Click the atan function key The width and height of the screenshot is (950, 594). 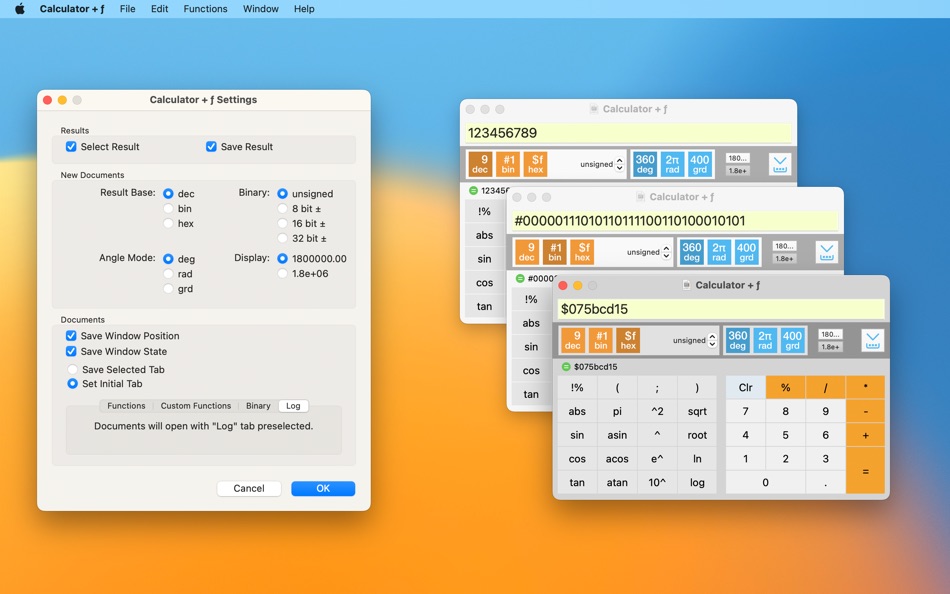point(617,482)
